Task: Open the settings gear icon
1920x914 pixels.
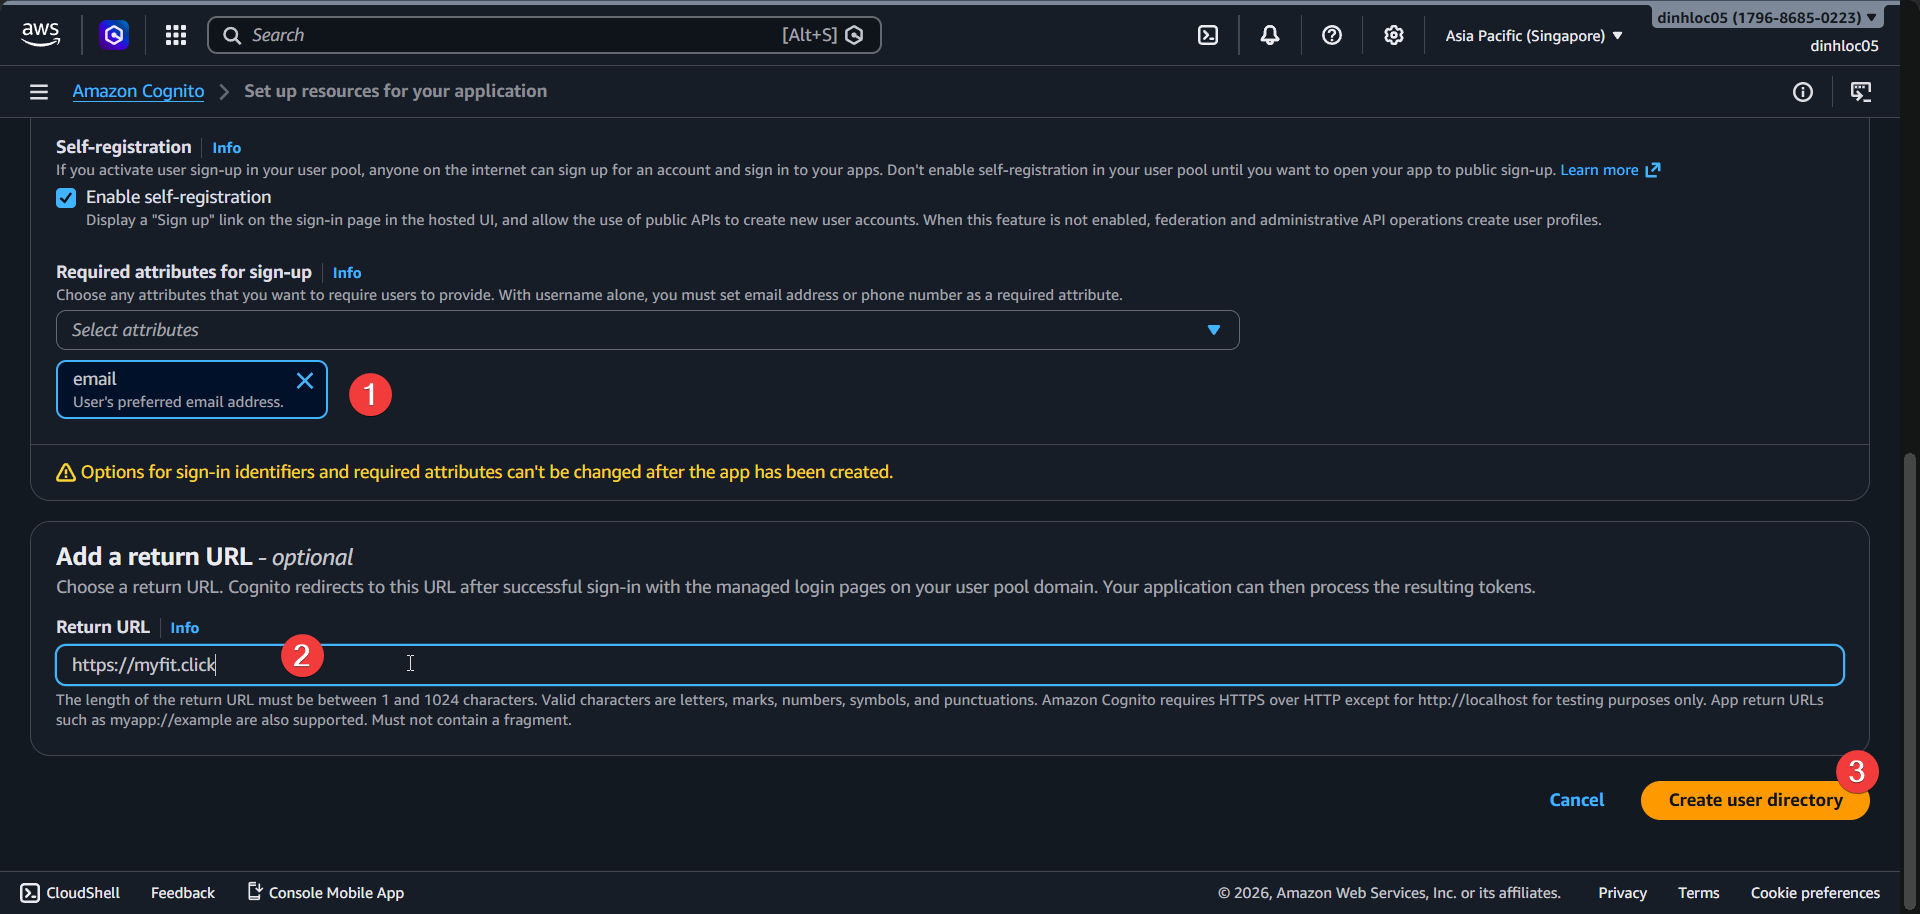Action: click(1393, 34)
